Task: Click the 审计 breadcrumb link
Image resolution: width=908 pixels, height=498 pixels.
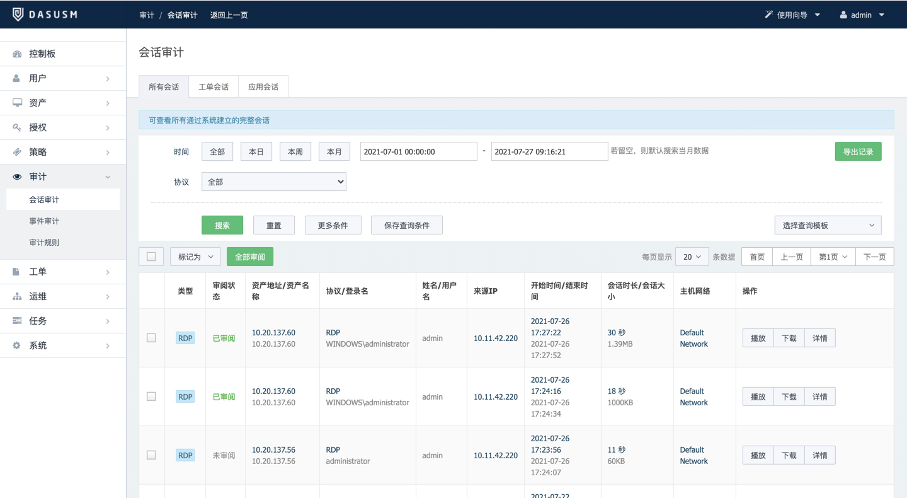Action: point(147,15)
